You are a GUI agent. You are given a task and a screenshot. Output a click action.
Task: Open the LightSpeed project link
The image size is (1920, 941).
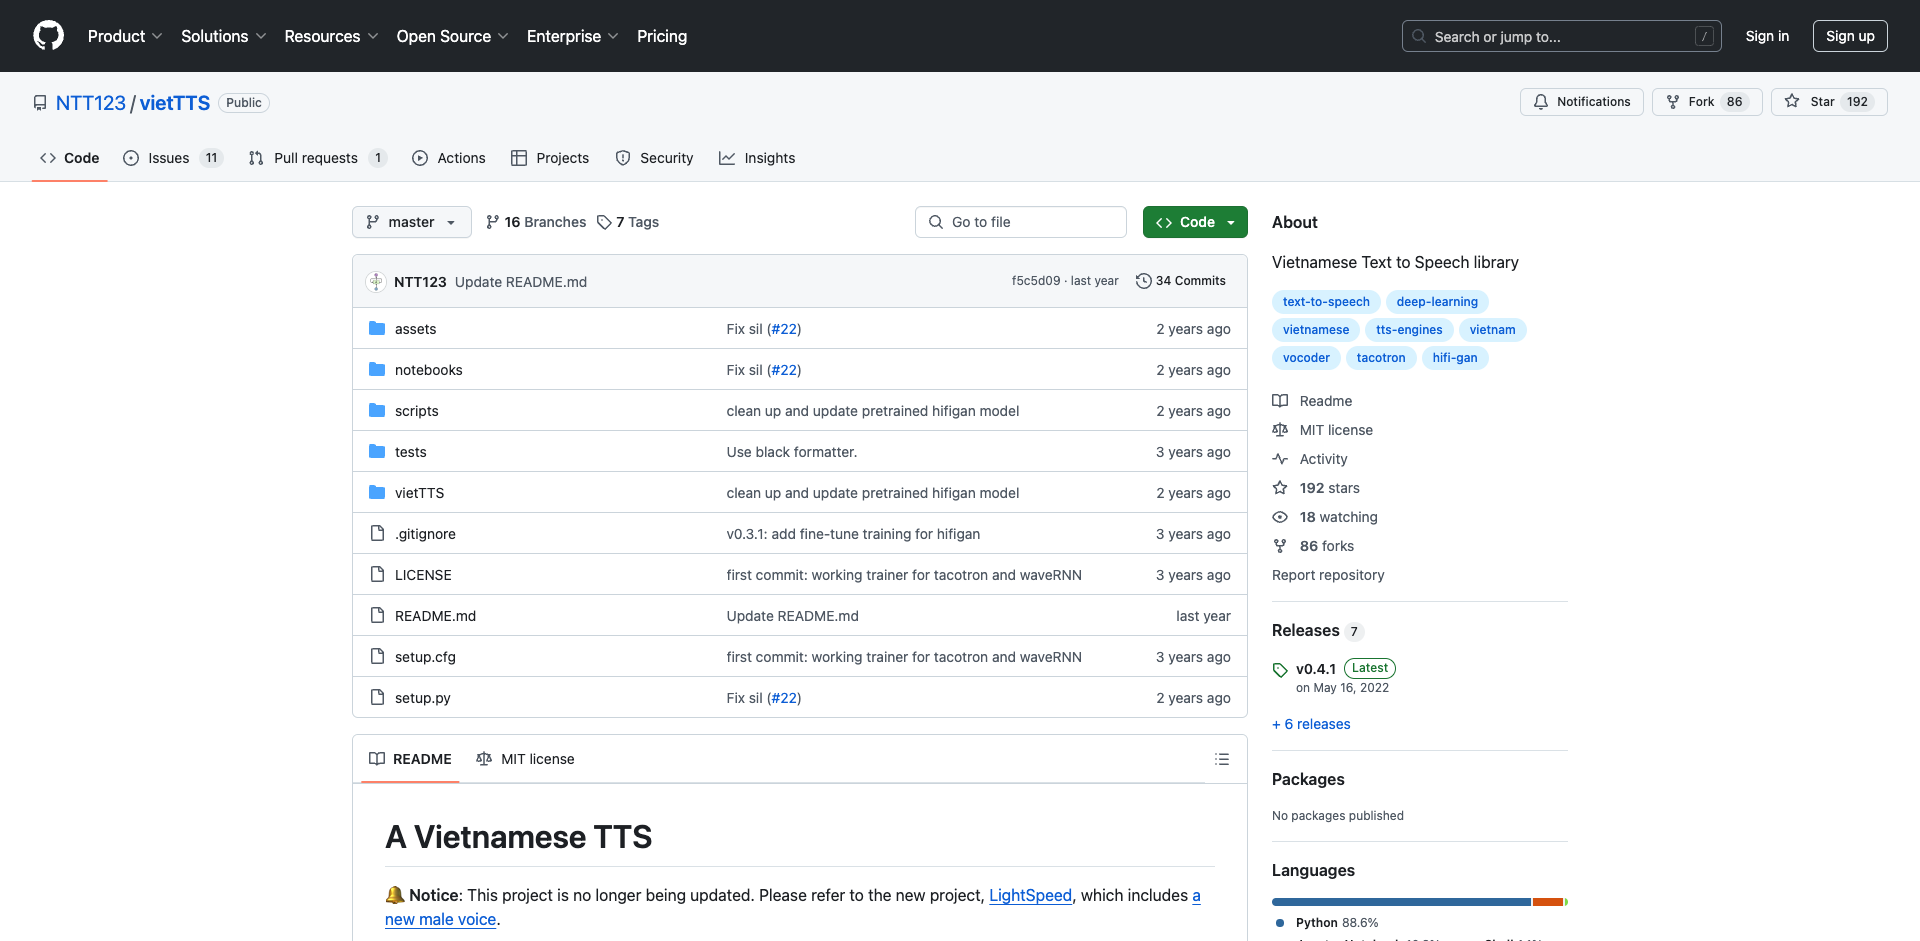[1030, 895]
